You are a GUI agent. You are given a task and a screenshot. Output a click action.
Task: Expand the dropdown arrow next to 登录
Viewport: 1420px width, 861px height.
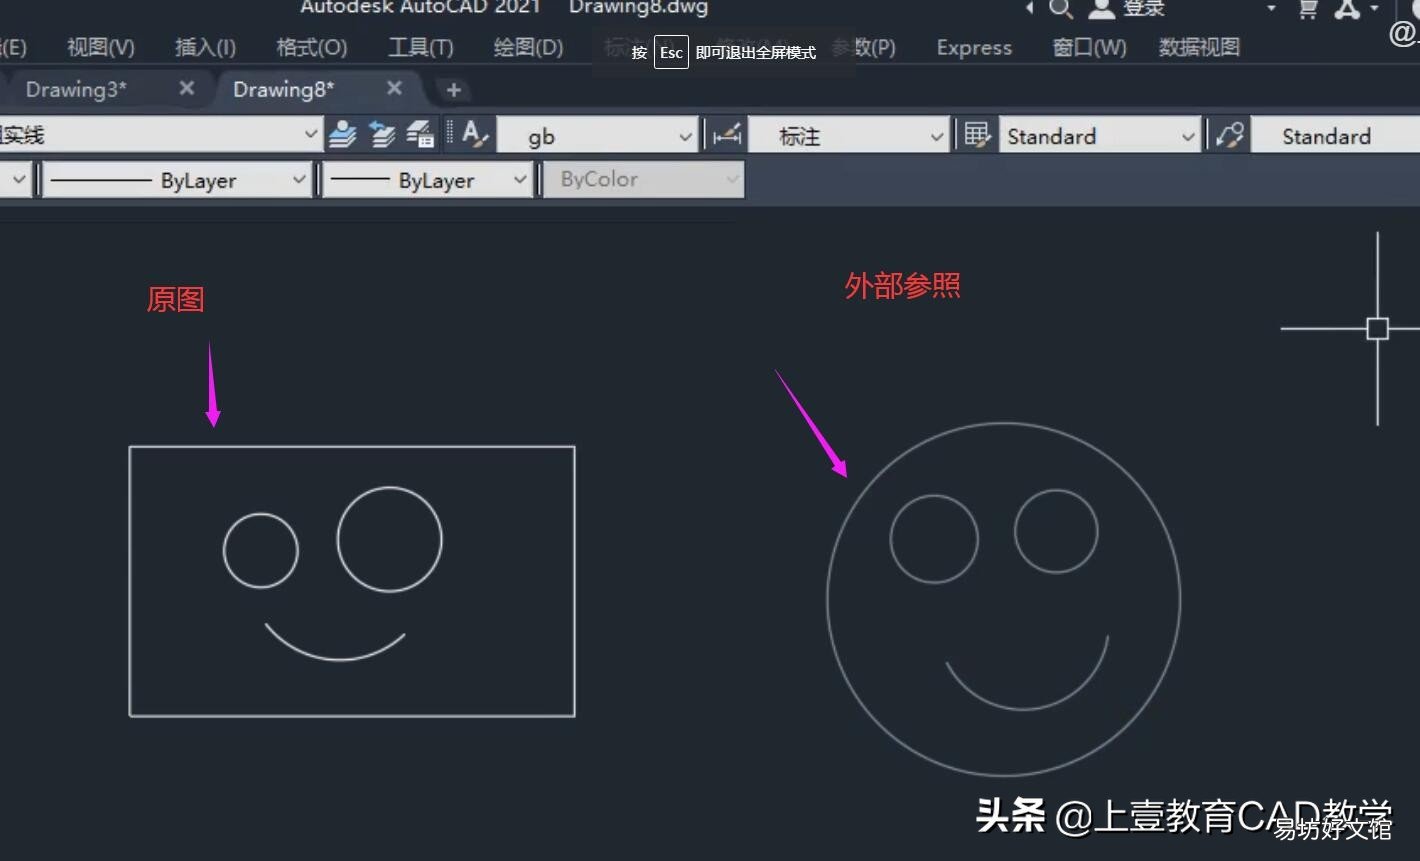coord(1271,8)
